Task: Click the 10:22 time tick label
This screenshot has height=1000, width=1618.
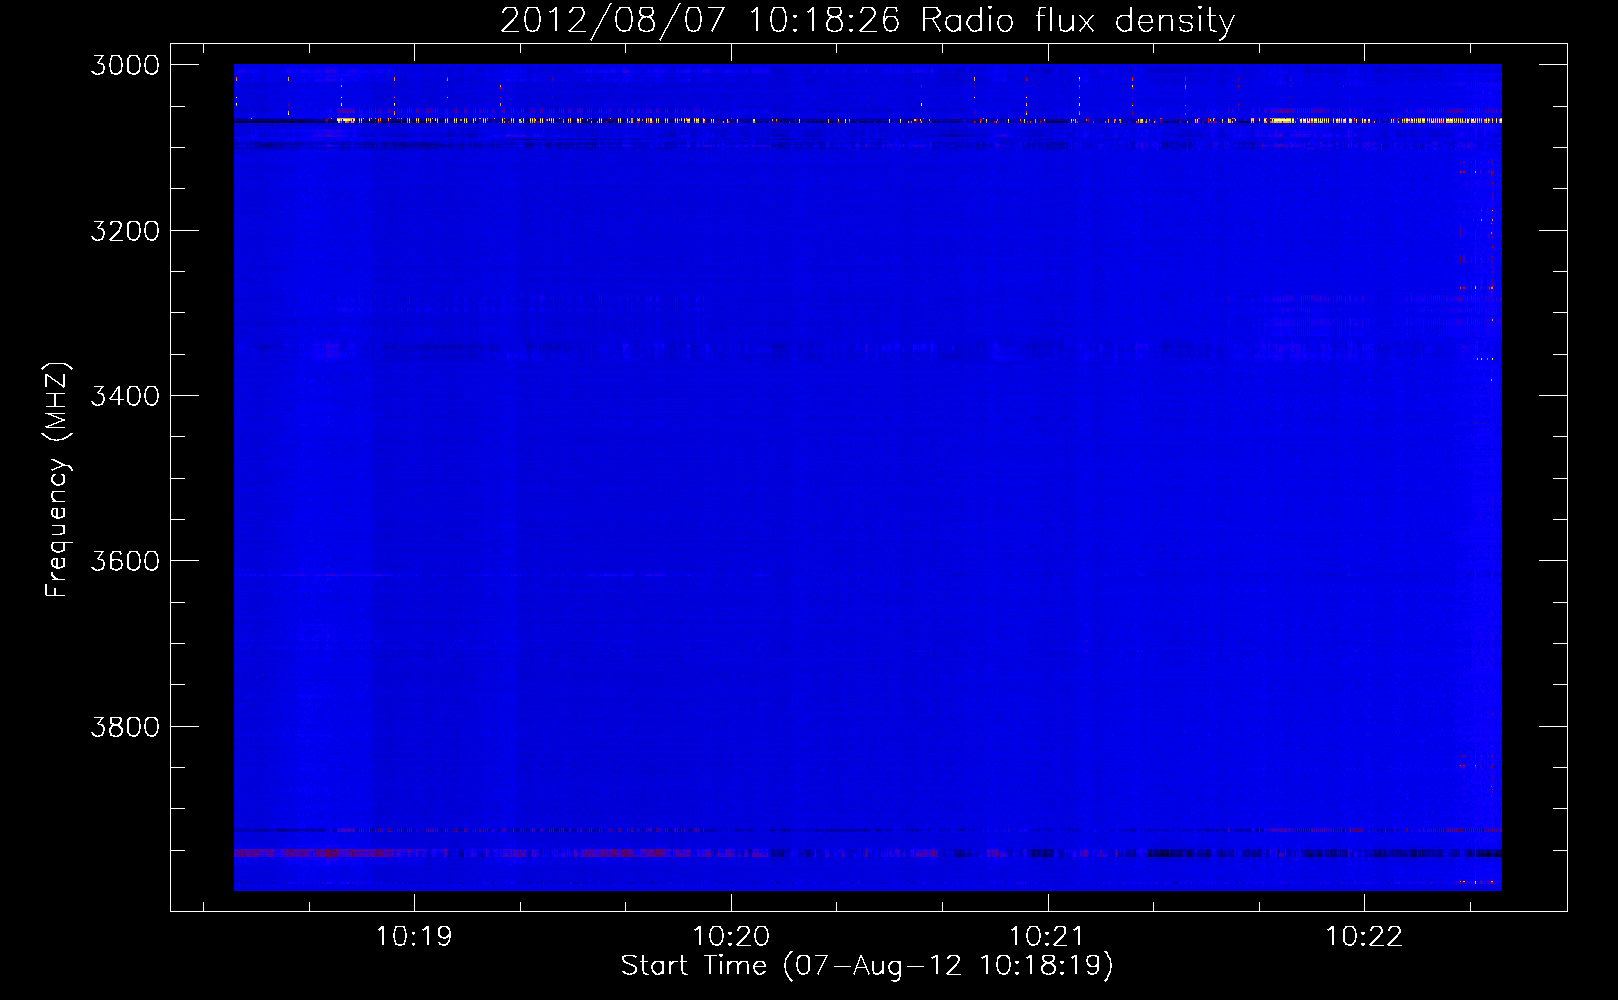Action: (x=1364, y=937)
